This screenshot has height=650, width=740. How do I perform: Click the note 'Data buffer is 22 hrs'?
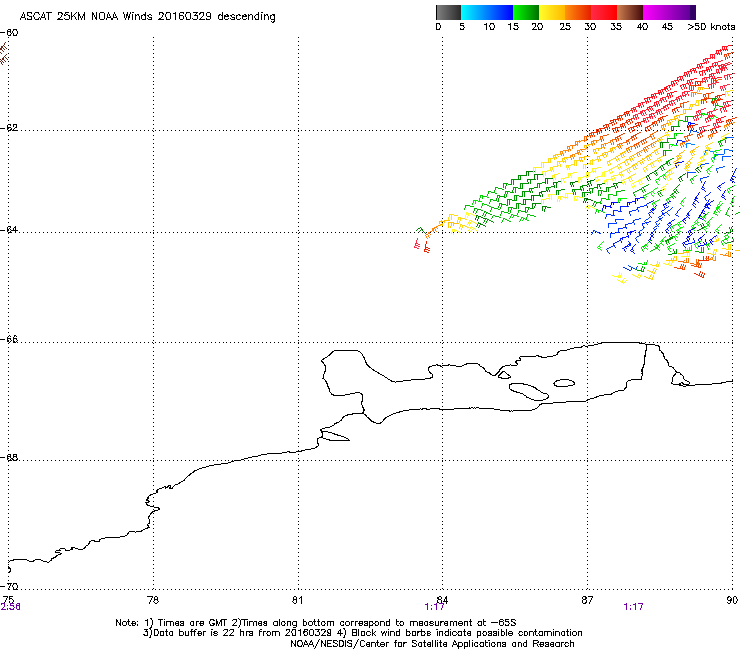pyautogui.click(x=194, y=633)
